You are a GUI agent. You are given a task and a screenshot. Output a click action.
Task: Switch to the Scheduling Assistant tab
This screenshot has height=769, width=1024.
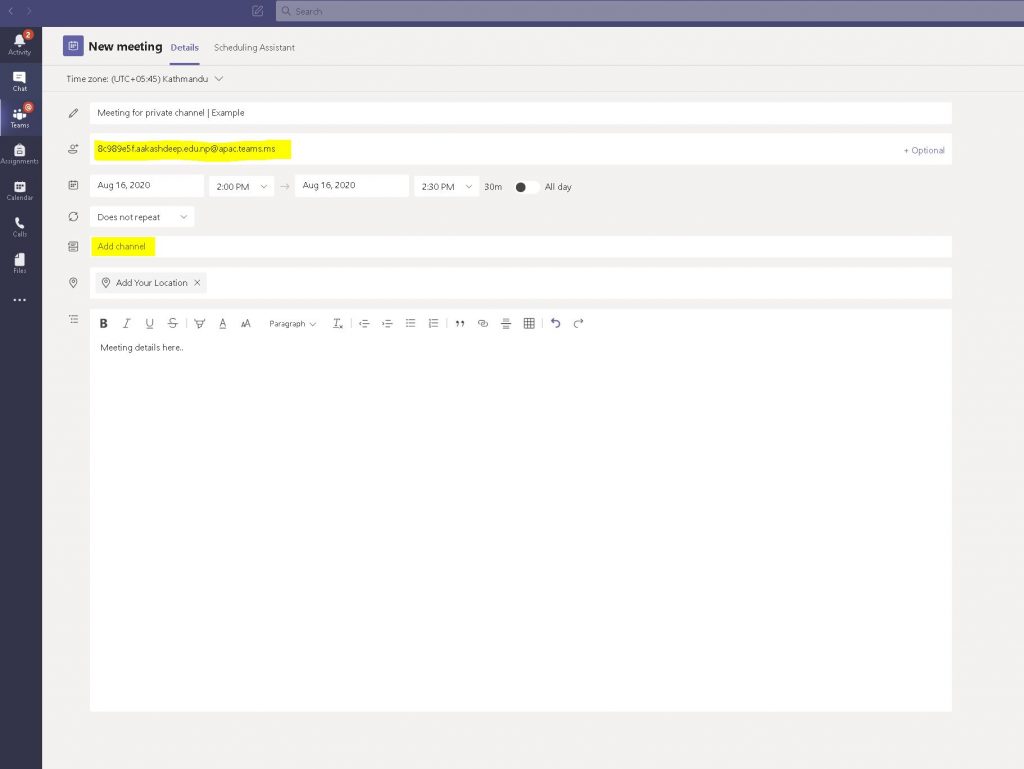254,47
